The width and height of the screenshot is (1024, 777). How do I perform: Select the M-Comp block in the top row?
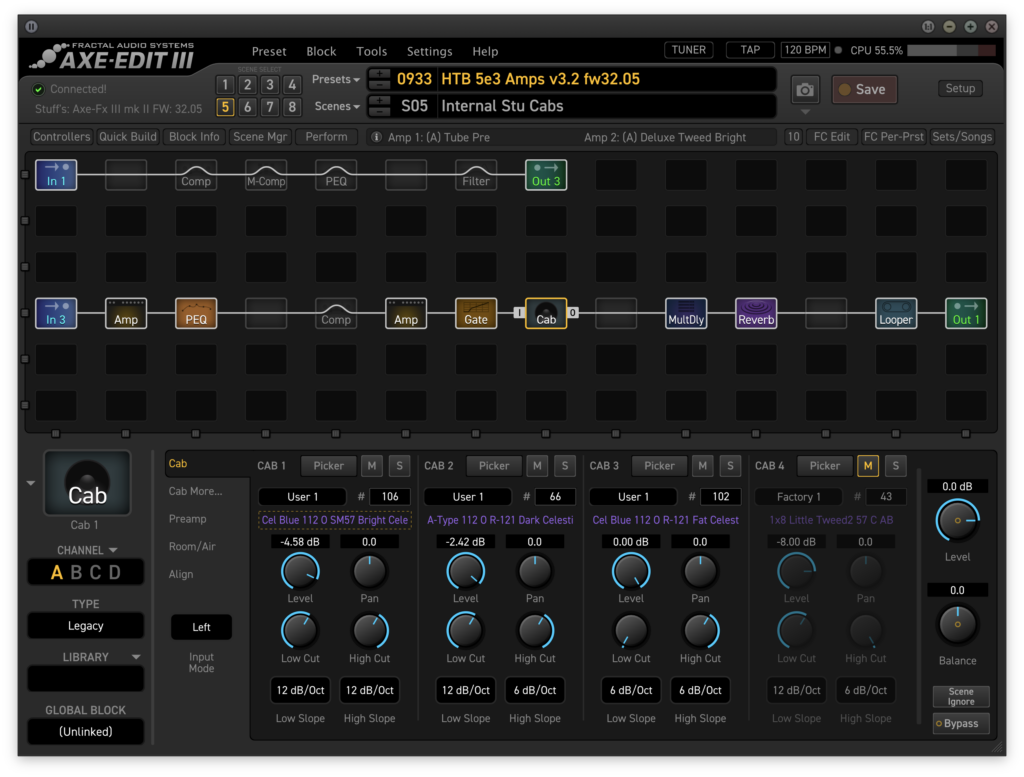coord(266,175)
